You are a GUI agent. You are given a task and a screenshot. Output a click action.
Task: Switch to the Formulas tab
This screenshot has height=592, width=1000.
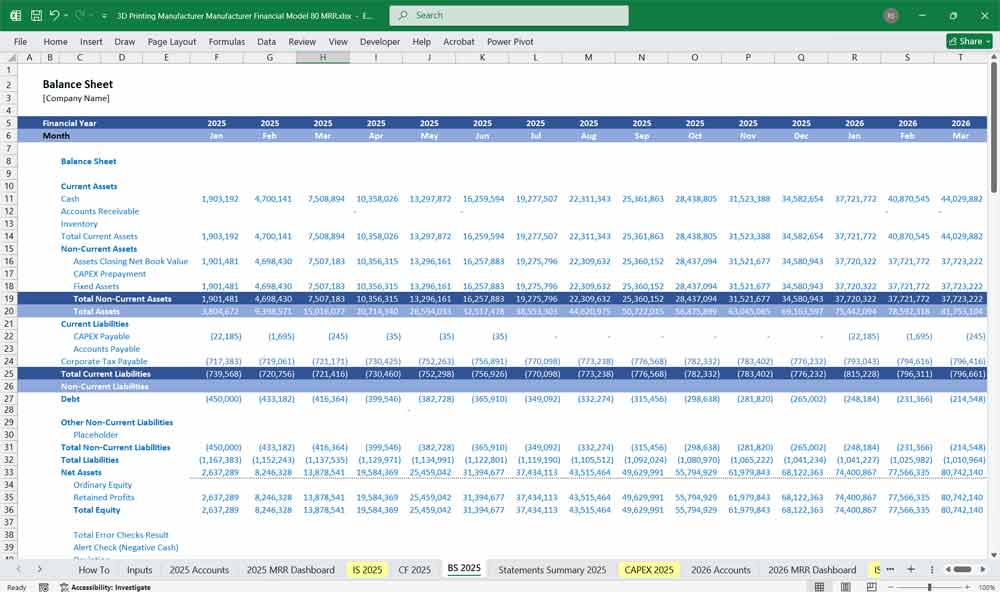[226, 41]
